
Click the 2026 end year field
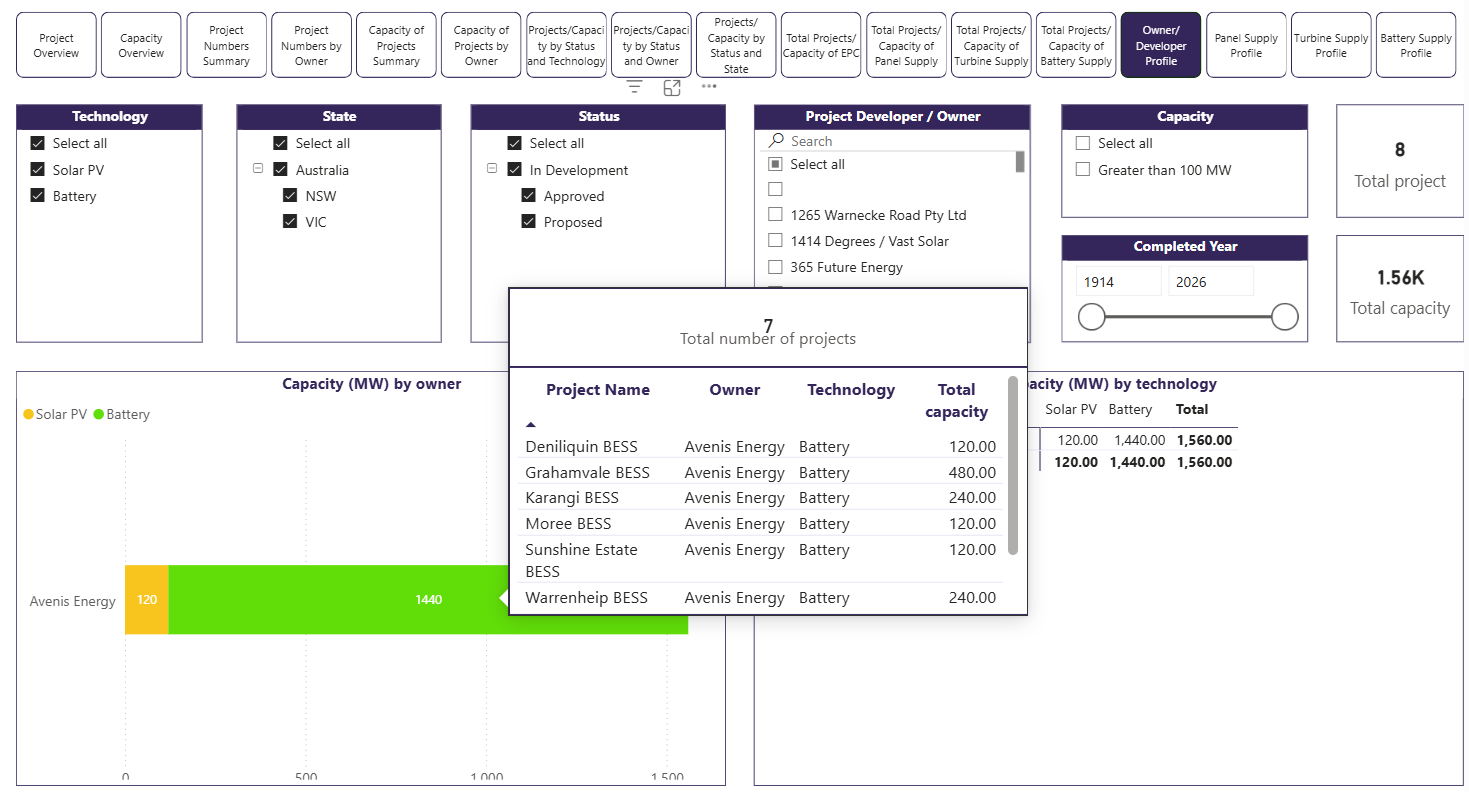(x=1211, y=282)
